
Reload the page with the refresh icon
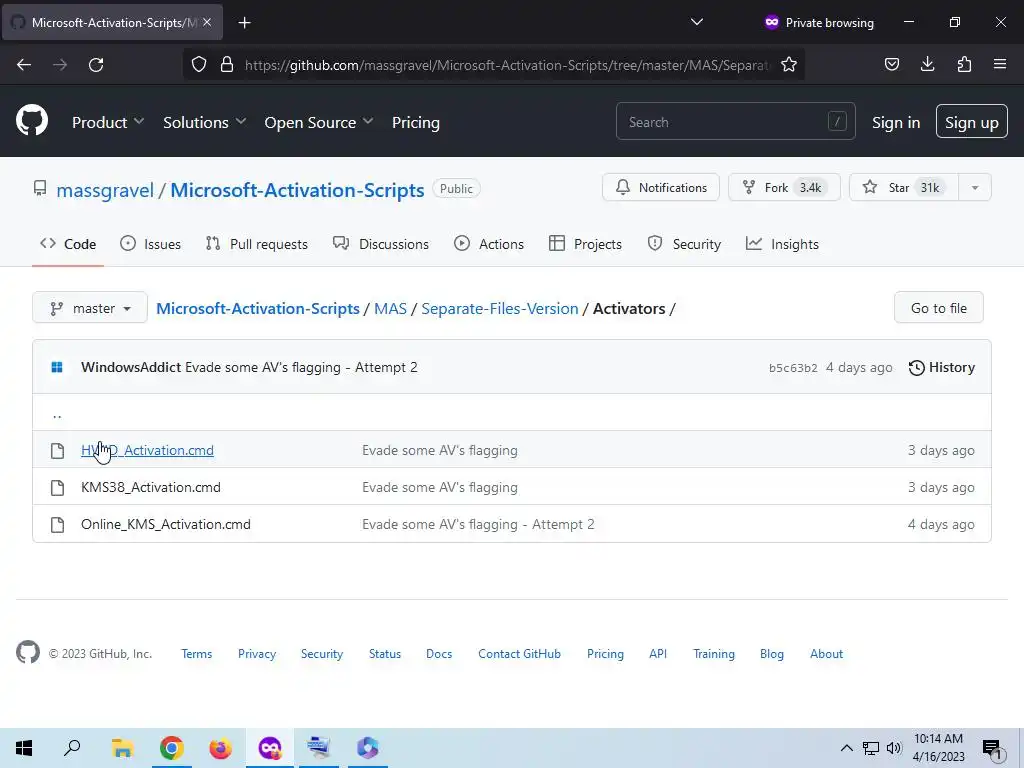click(x=96, y=65)
